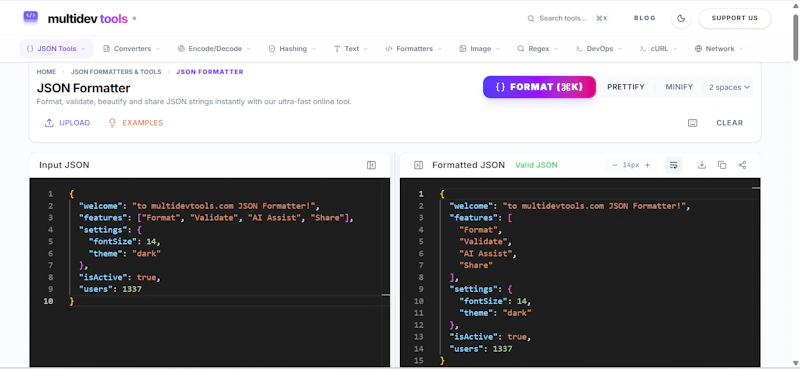Click the Network globe icon in nav
Screen dimensions: 800x369
(x=698, y=49)
